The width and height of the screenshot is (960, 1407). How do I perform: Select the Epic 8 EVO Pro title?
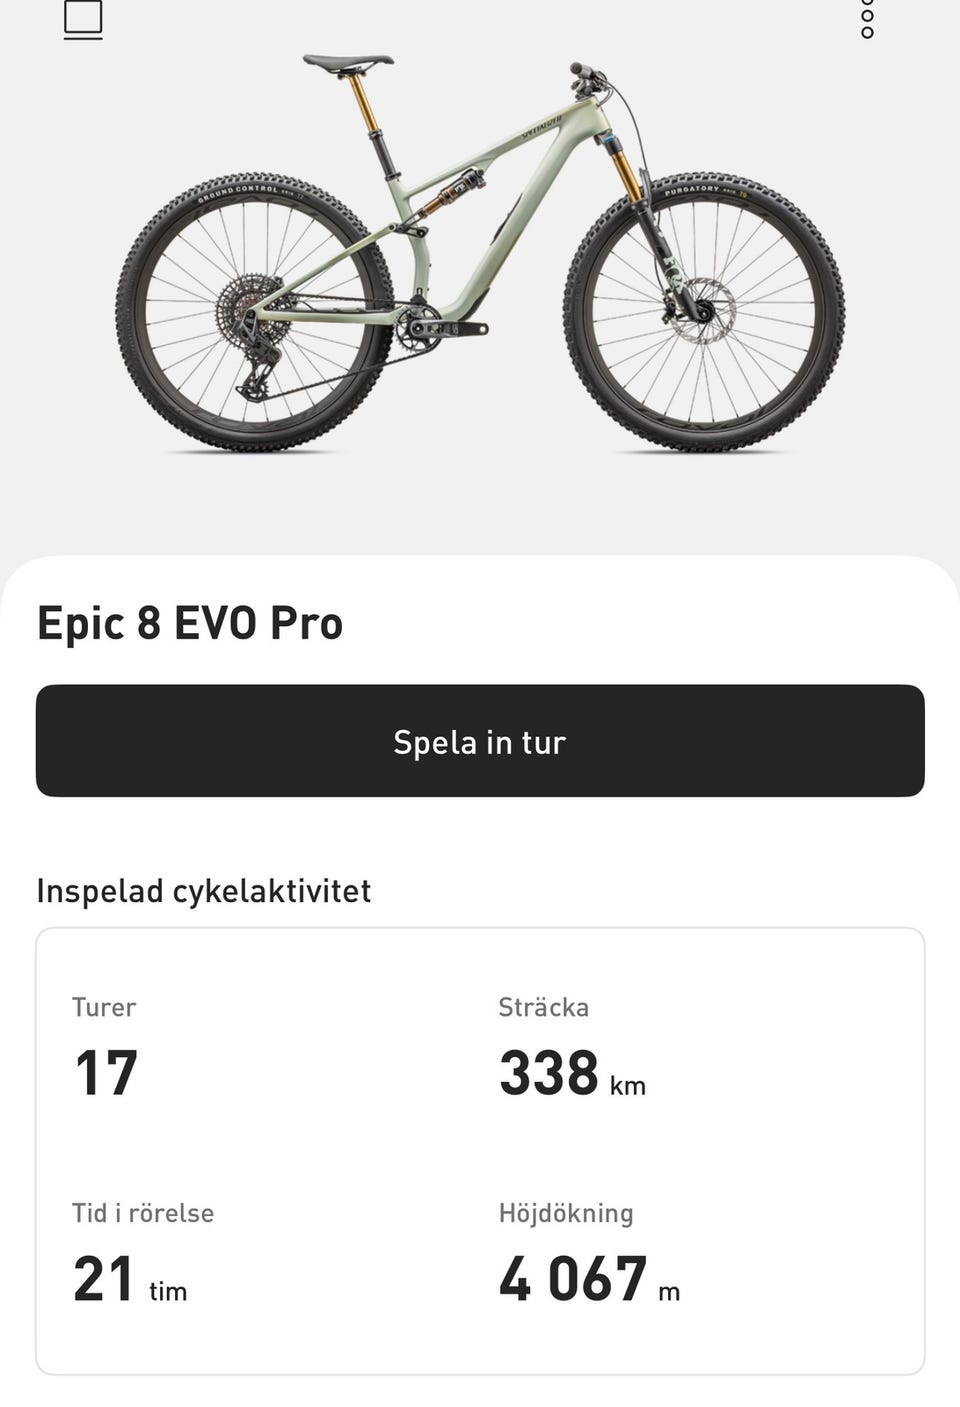coord(190,623)
